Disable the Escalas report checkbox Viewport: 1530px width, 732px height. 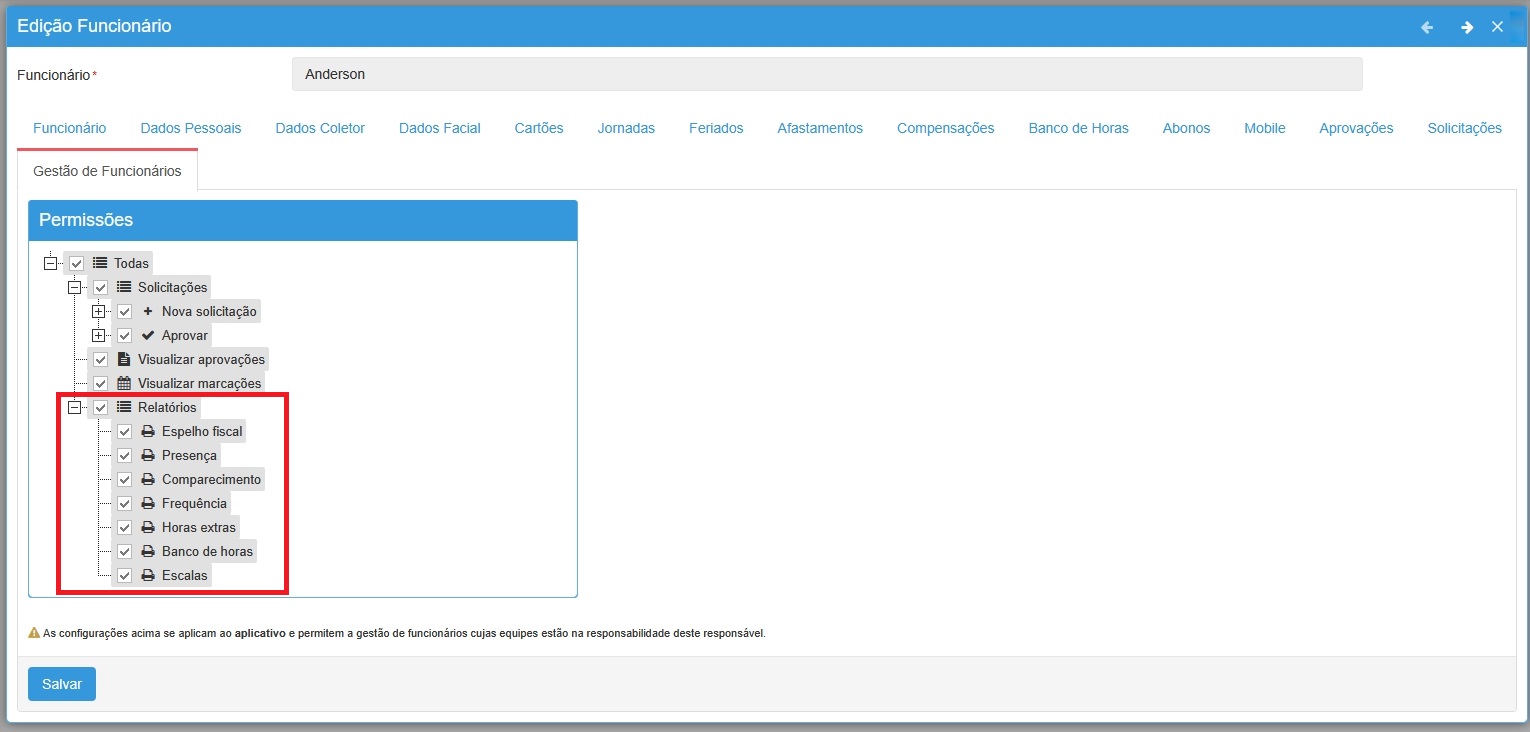coord(125,575)
